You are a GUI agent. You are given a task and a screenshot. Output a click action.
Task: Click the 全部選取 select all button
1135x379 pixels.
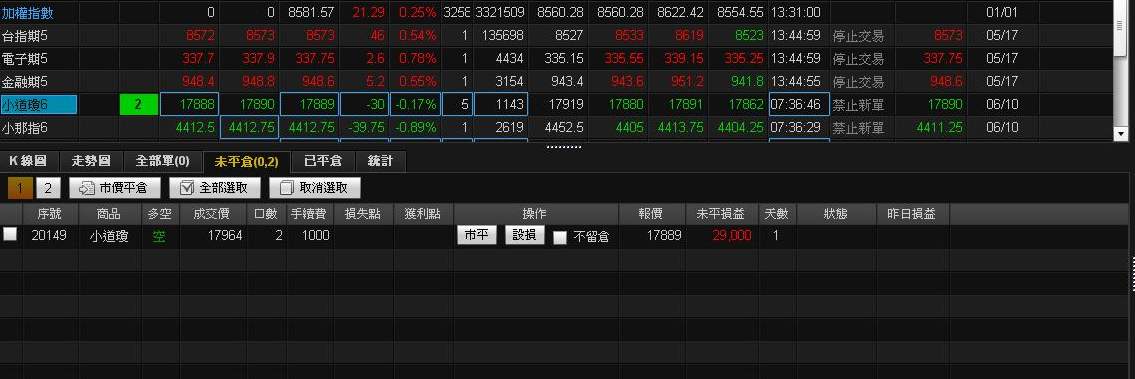click(x=214, y=188)
